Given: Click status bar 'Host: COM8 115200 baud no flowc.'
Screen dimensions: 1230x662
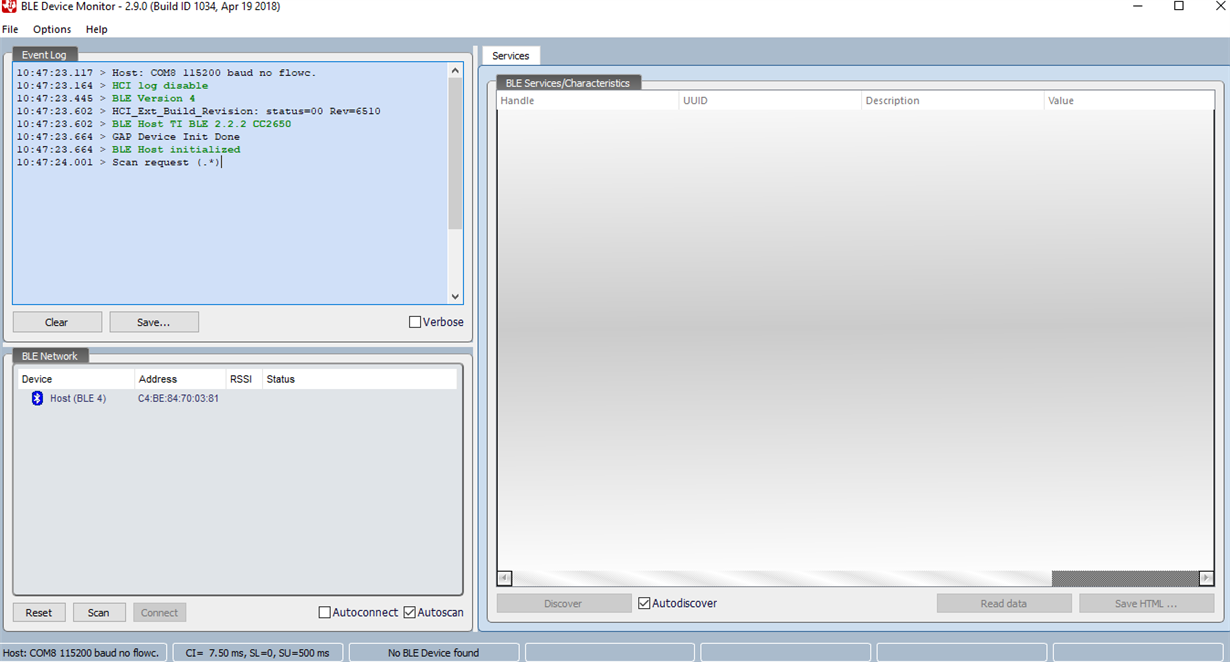Looking at the screenshot, I should (82, 653).
